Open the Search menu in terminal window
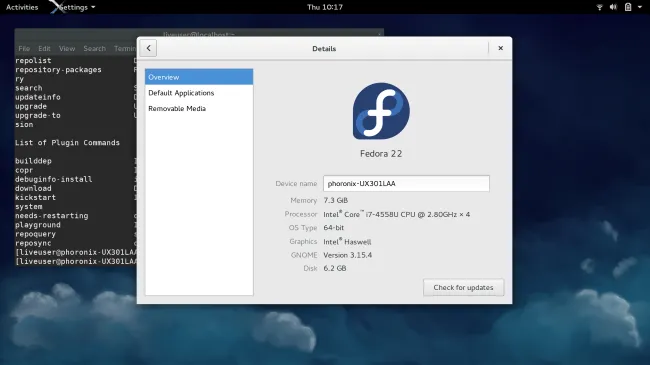The image size is (650, 365). [x=95, y=49]
